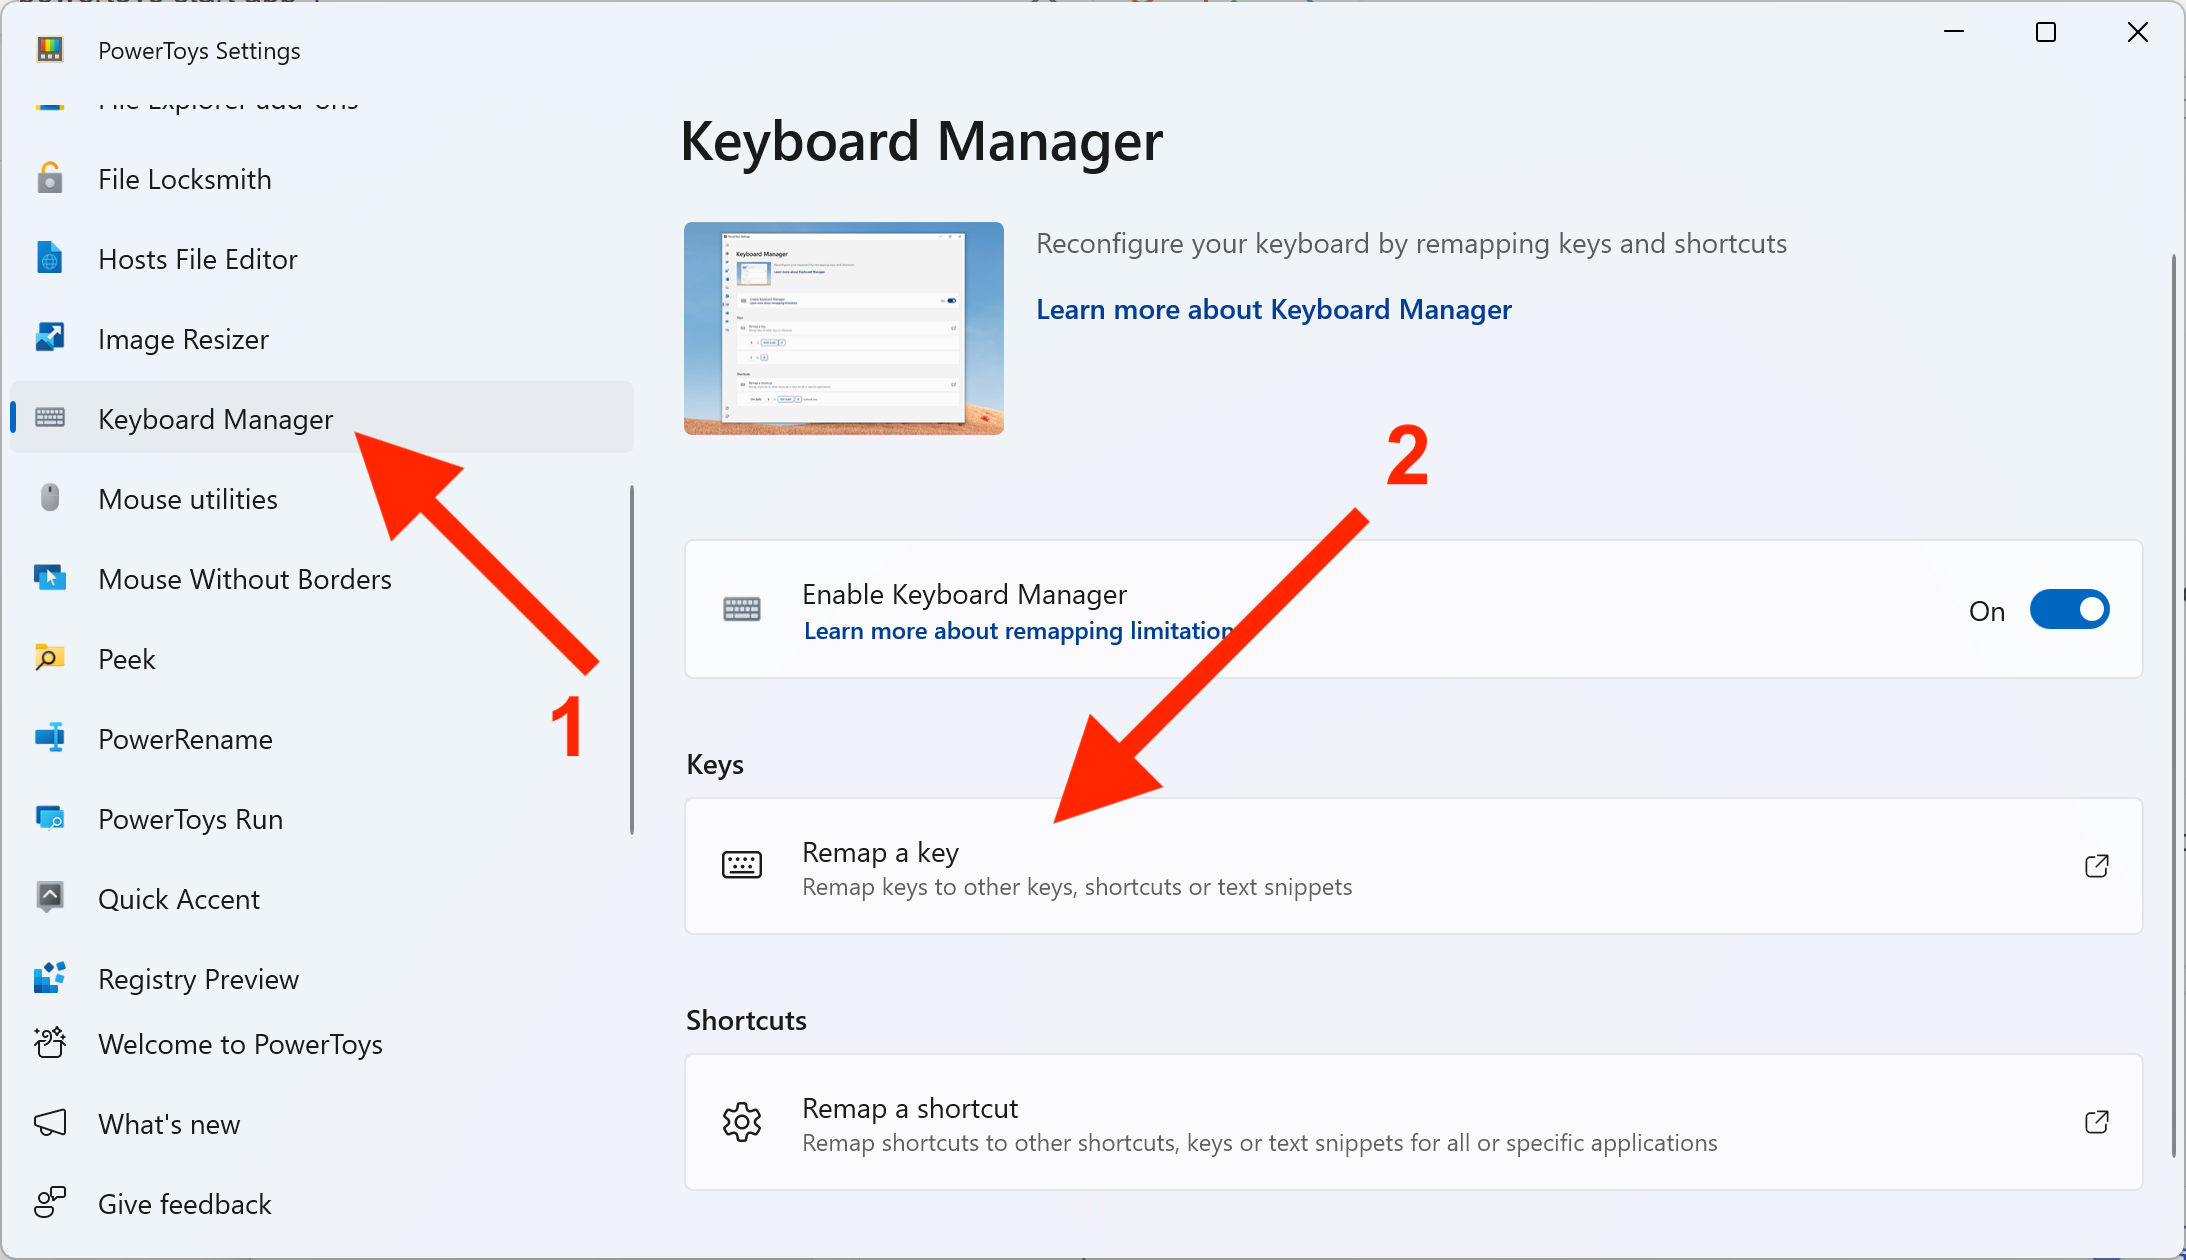Open Mouse utilities settings
The width and height of the screenshot is (2186, 1260).
coord(322,499)
